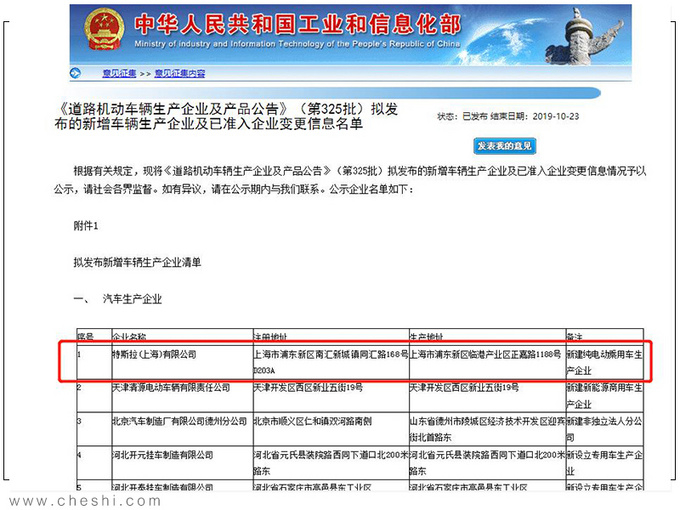Screen dimensions: 680x510
Task: Select the 特斯拉(上海)有限公司 table cell
Action: pos(183,362)
